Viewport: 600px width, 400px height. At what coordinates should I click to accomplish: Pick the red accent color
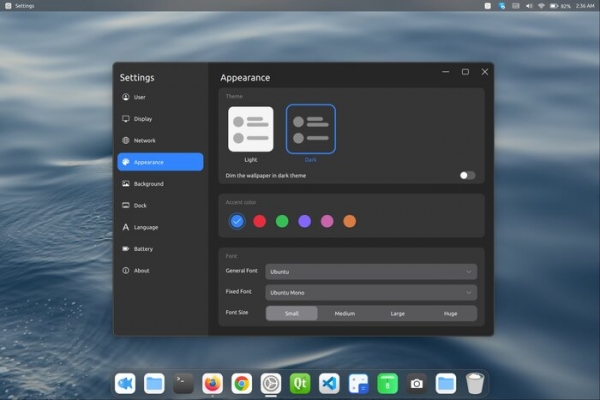click(x=260, y=221)
